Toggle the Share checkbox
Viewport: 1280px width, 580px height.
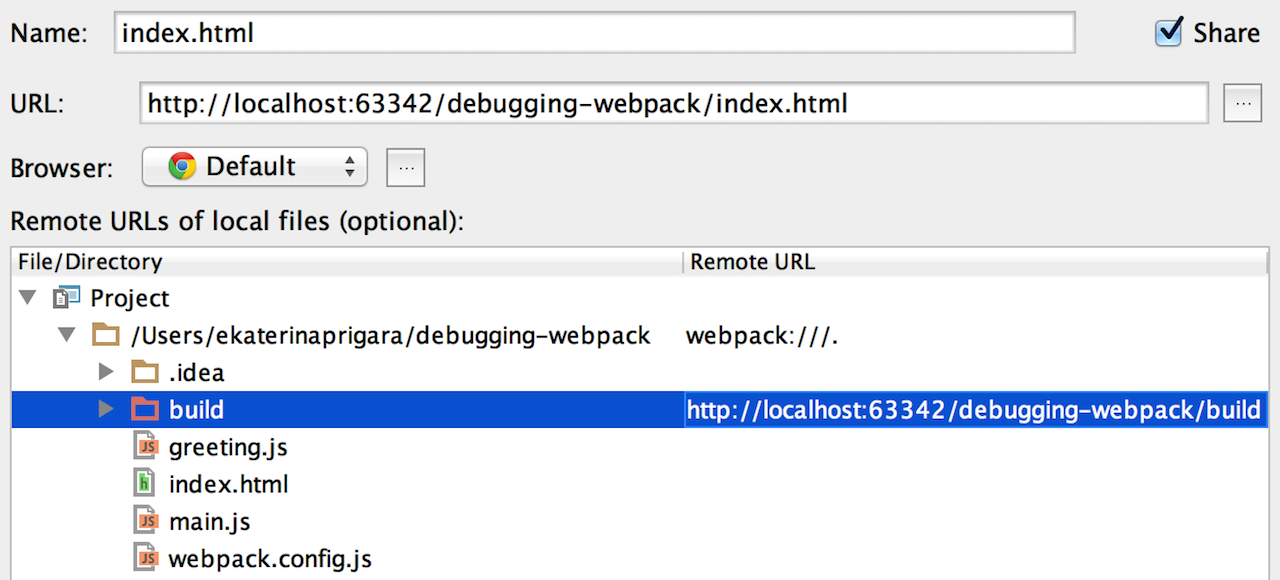coord(1168,31)
